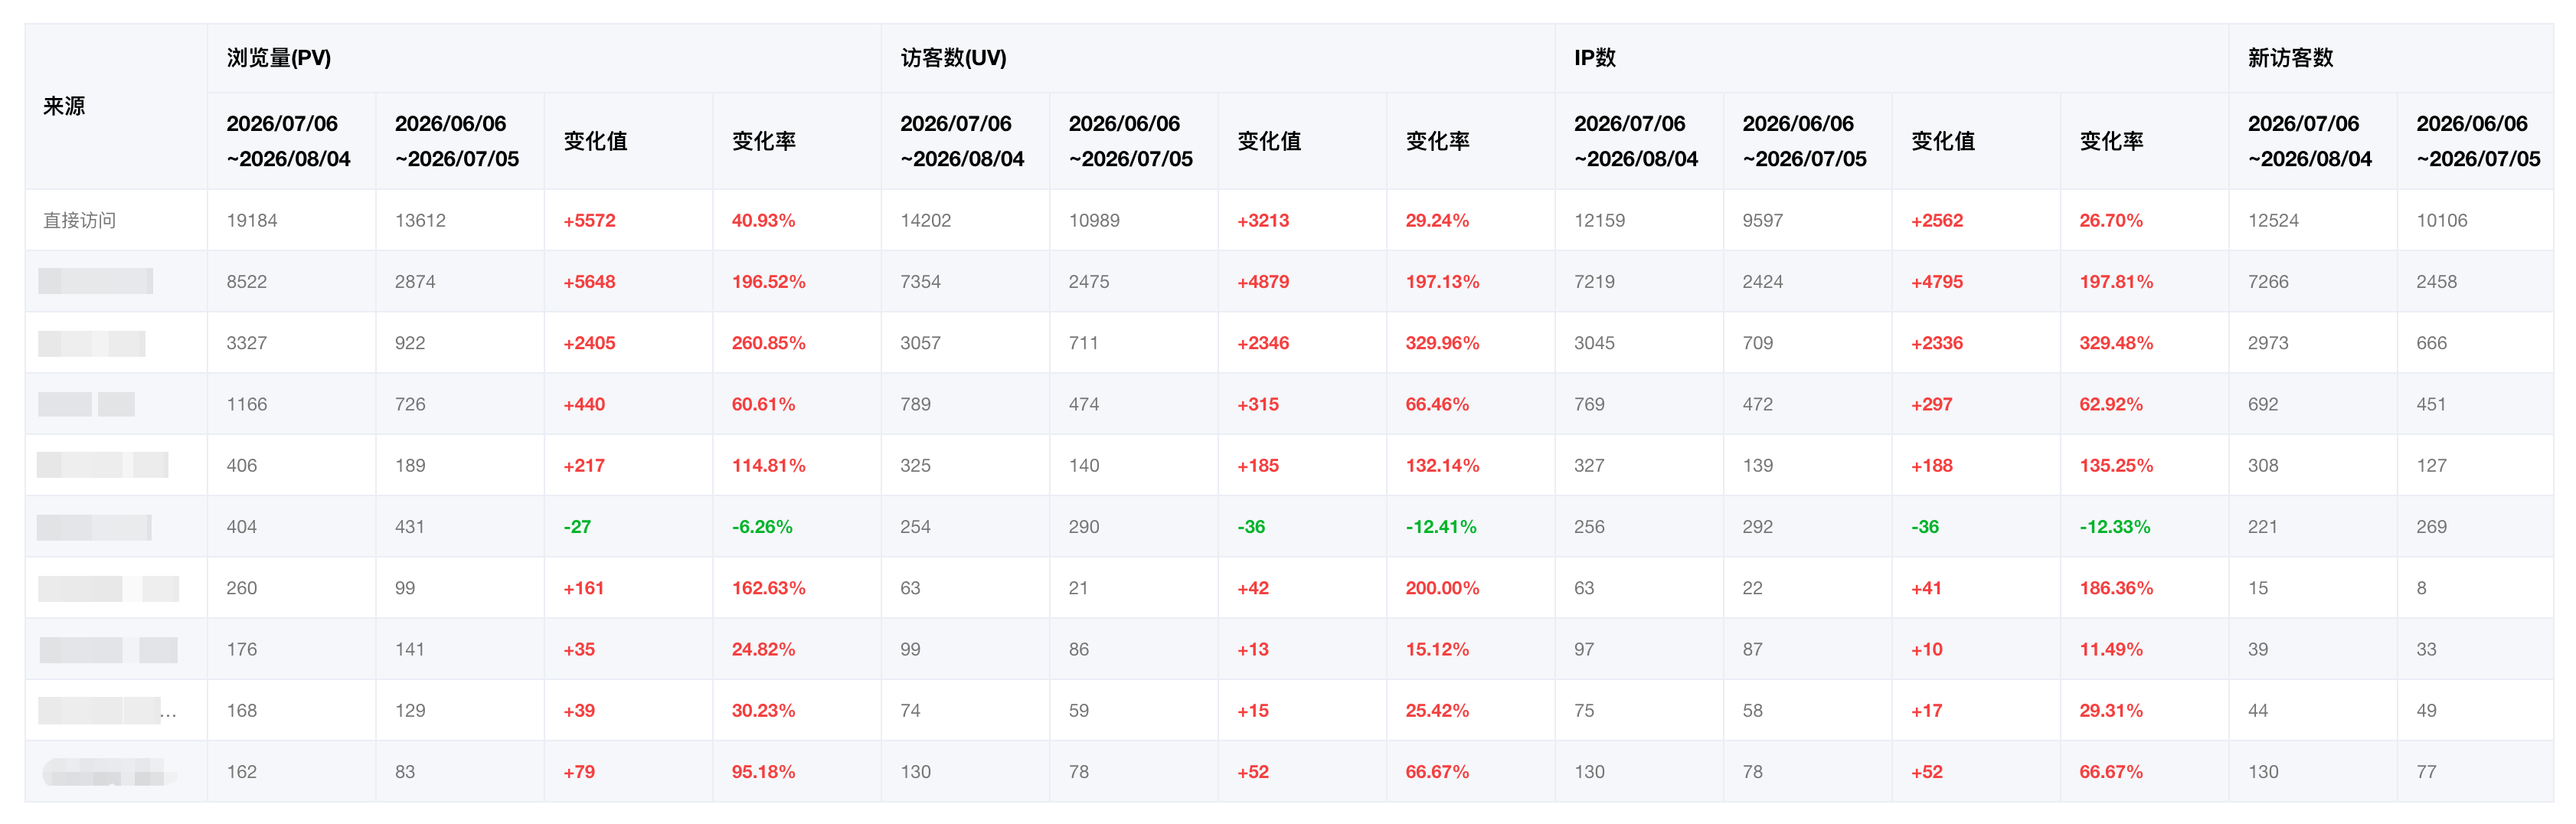Viewport: 2576px width, 824px height.
Task: Click the change value +161
Action: [x=585, y=588]
